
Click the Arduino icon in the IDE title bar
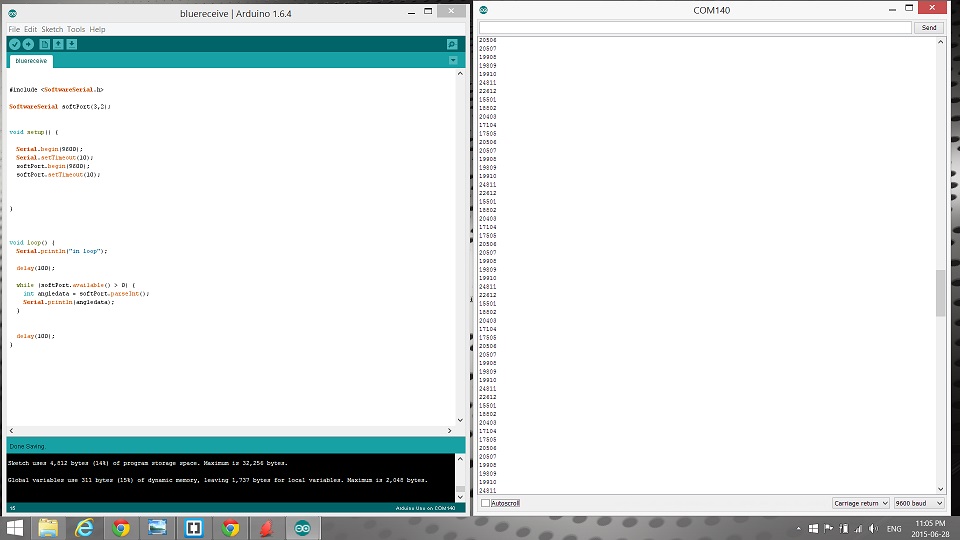(12, 13)
